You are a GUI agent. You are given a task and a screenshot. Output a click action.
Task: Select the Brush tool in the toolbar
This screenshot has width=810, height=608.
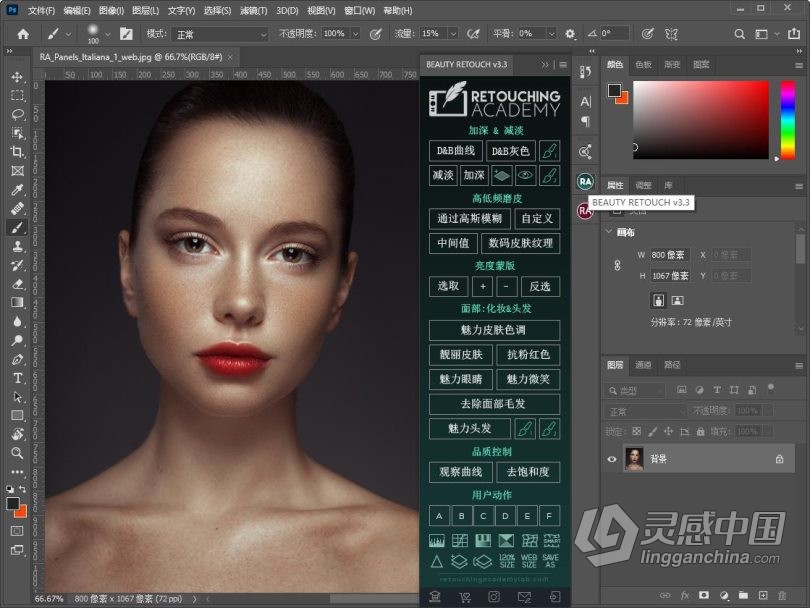17,227
